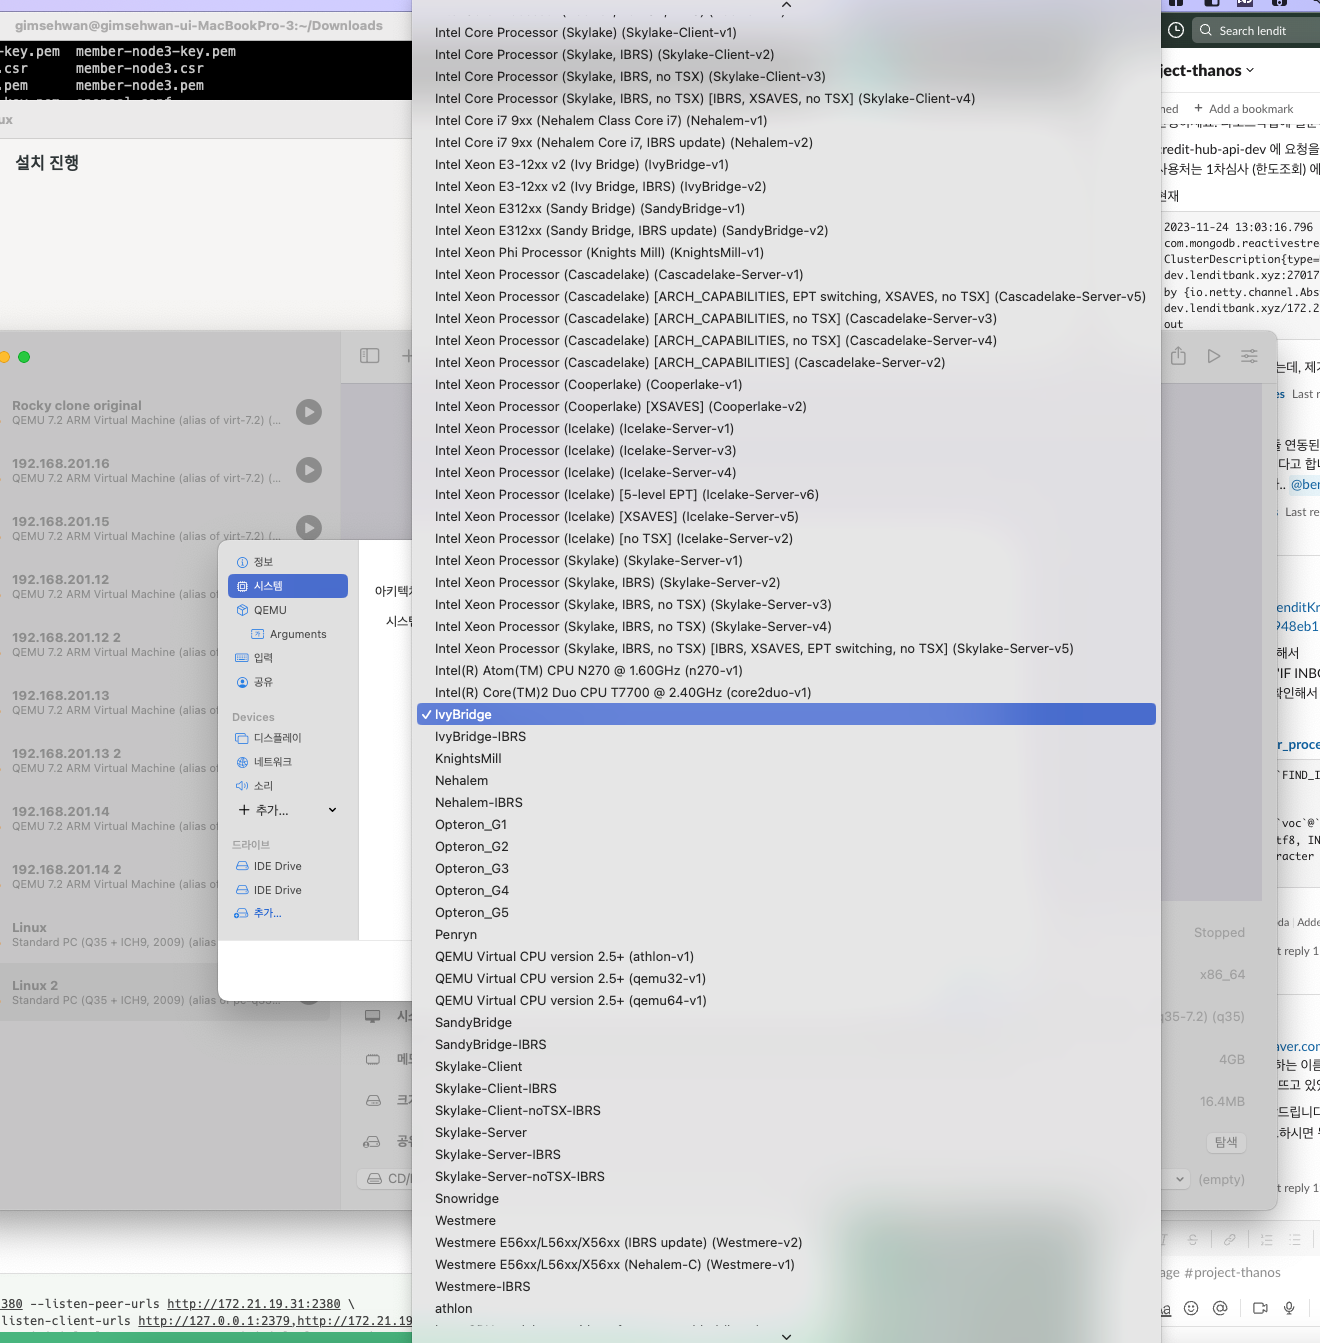Start the 192.168.201.16 virtual machine

coord(309,470)
